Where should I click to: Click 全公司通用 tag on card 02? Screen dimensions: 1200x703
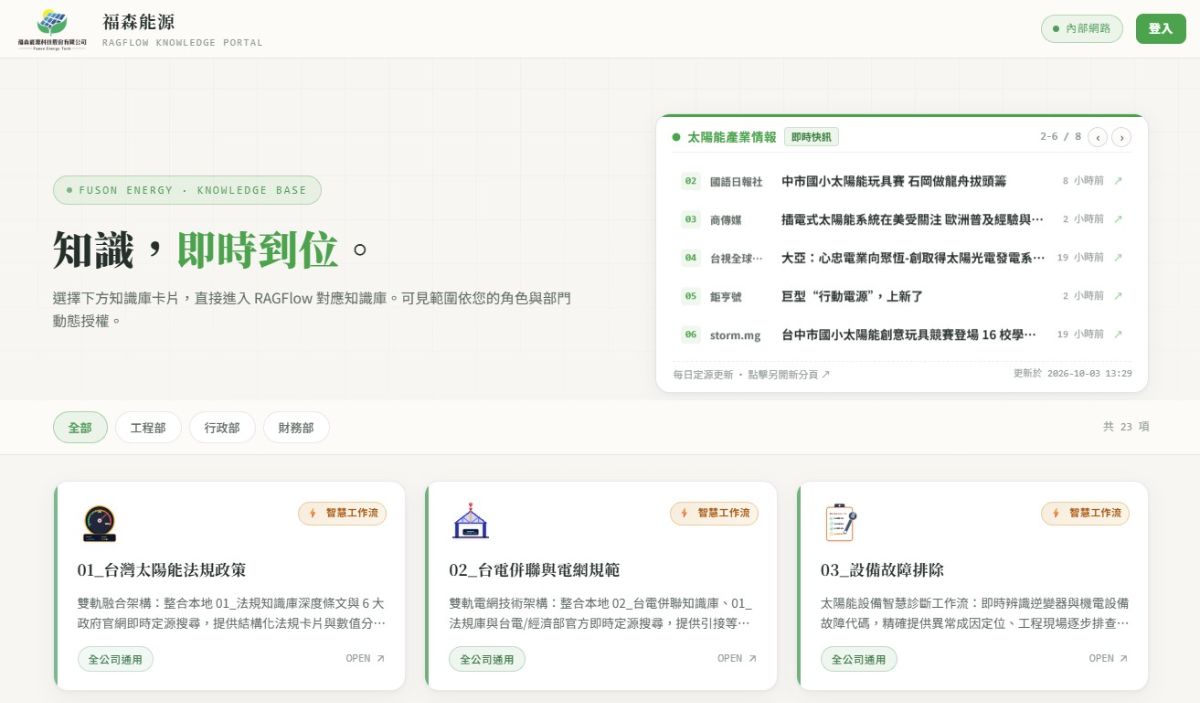pyautogui.click(x=487, y=659)
